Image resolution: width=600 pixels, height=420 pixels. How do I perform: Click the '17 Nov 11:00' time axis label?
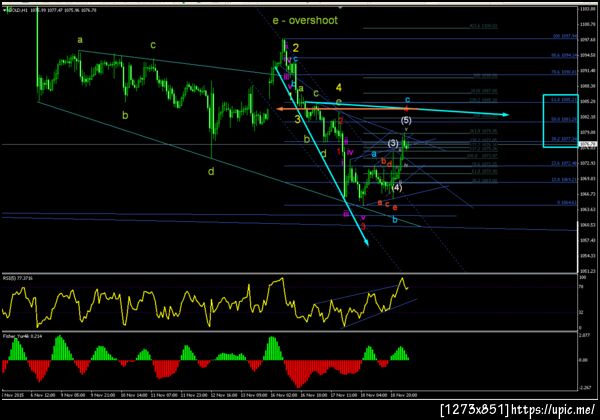(x=344, y=395)
